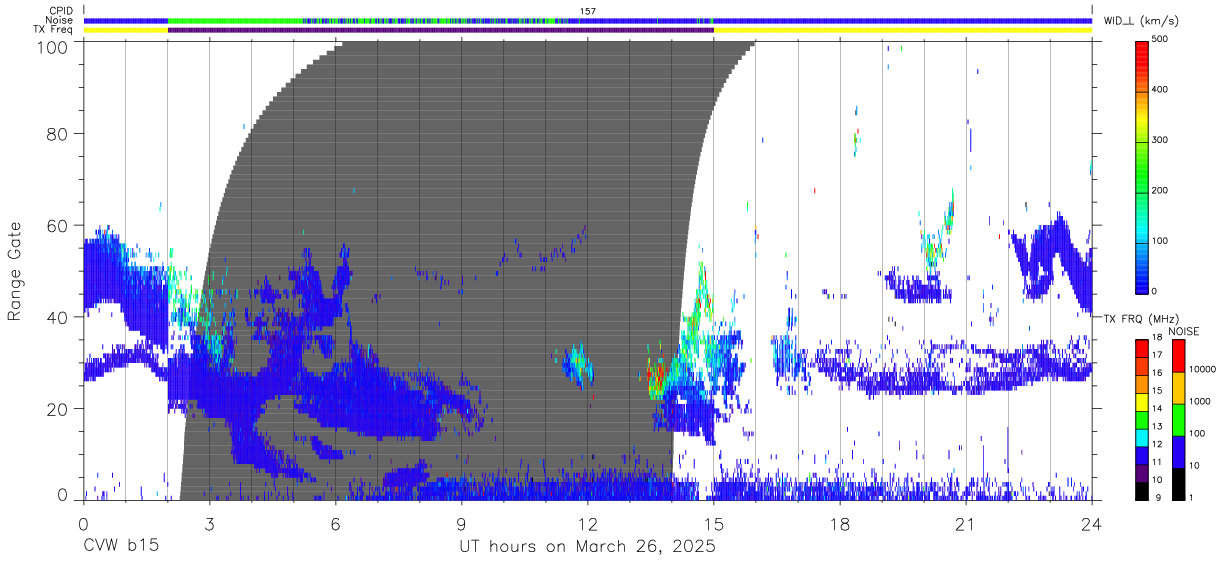Click the 300 label on width colorbar

tap(1161, 140)
